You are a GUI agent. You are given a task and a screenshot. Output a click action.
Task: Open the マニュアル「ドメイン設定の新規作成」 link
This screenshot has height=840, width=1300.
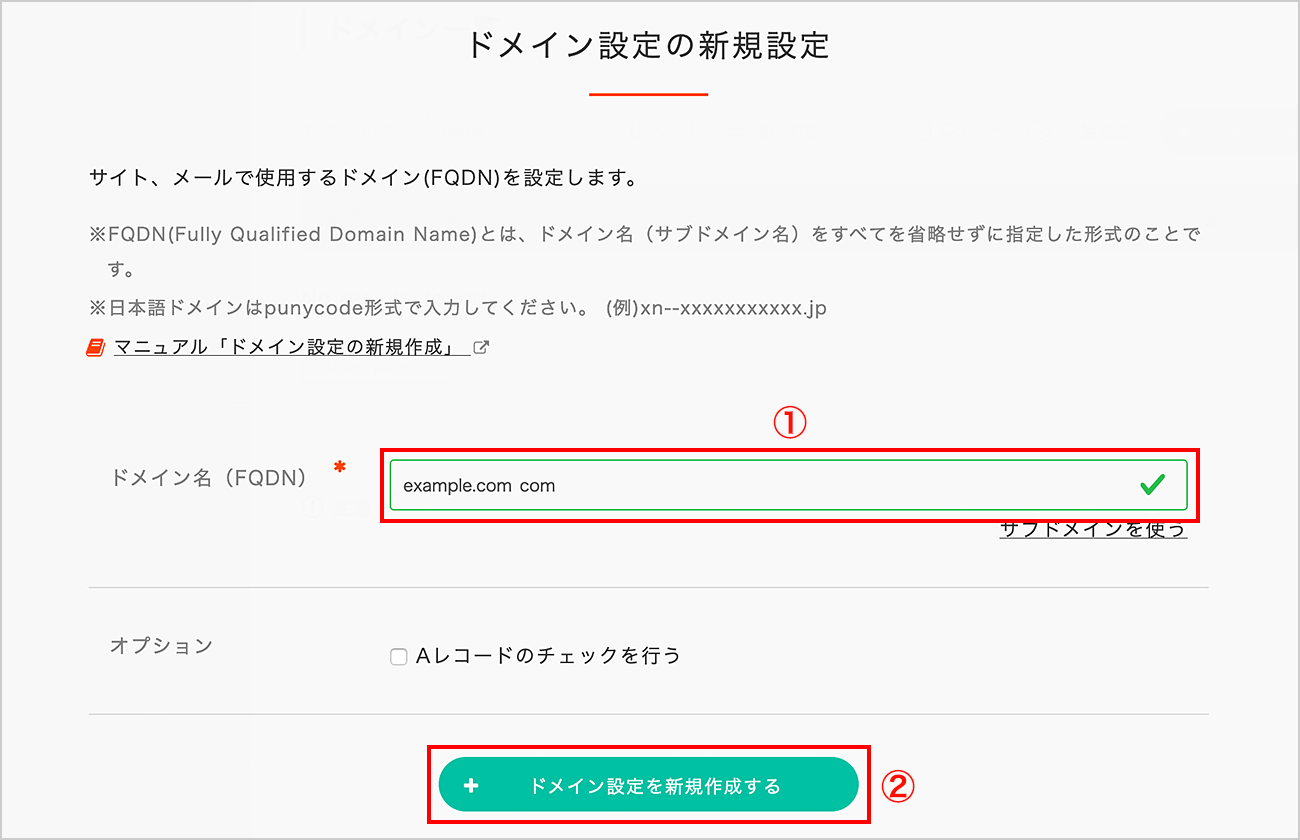[290, 345]
